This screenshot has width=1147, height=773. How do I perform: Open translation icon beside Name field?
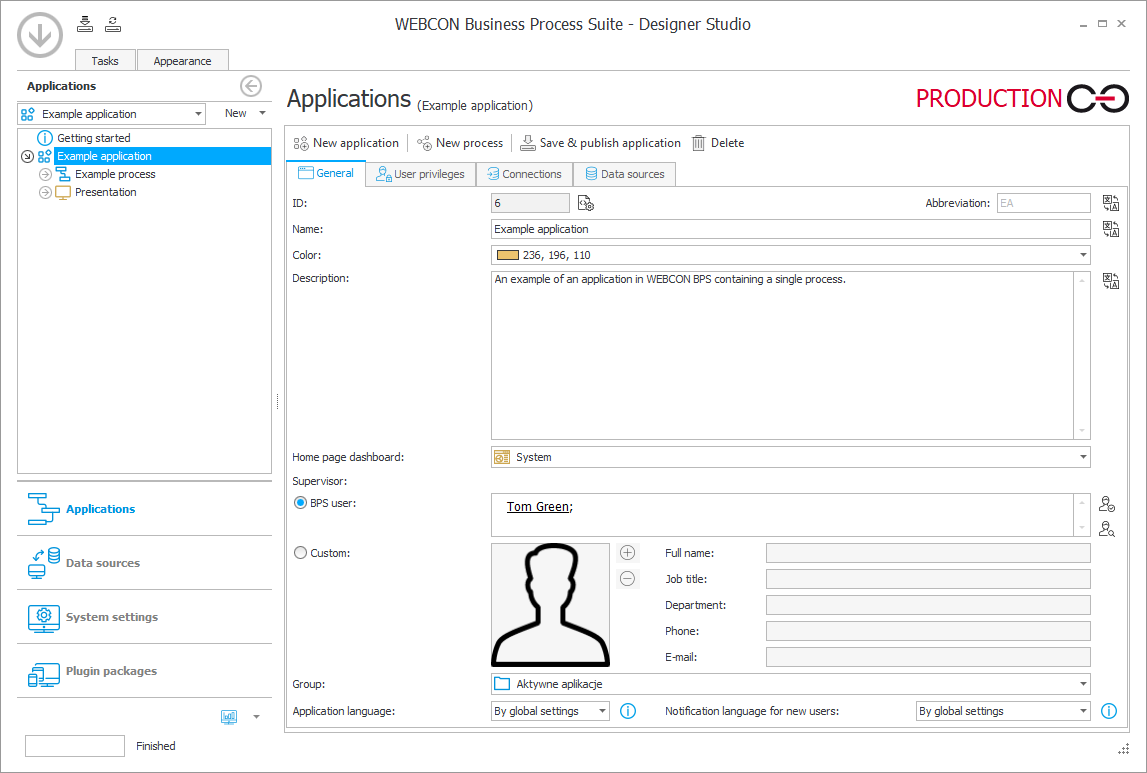[x=1110, y=230]
